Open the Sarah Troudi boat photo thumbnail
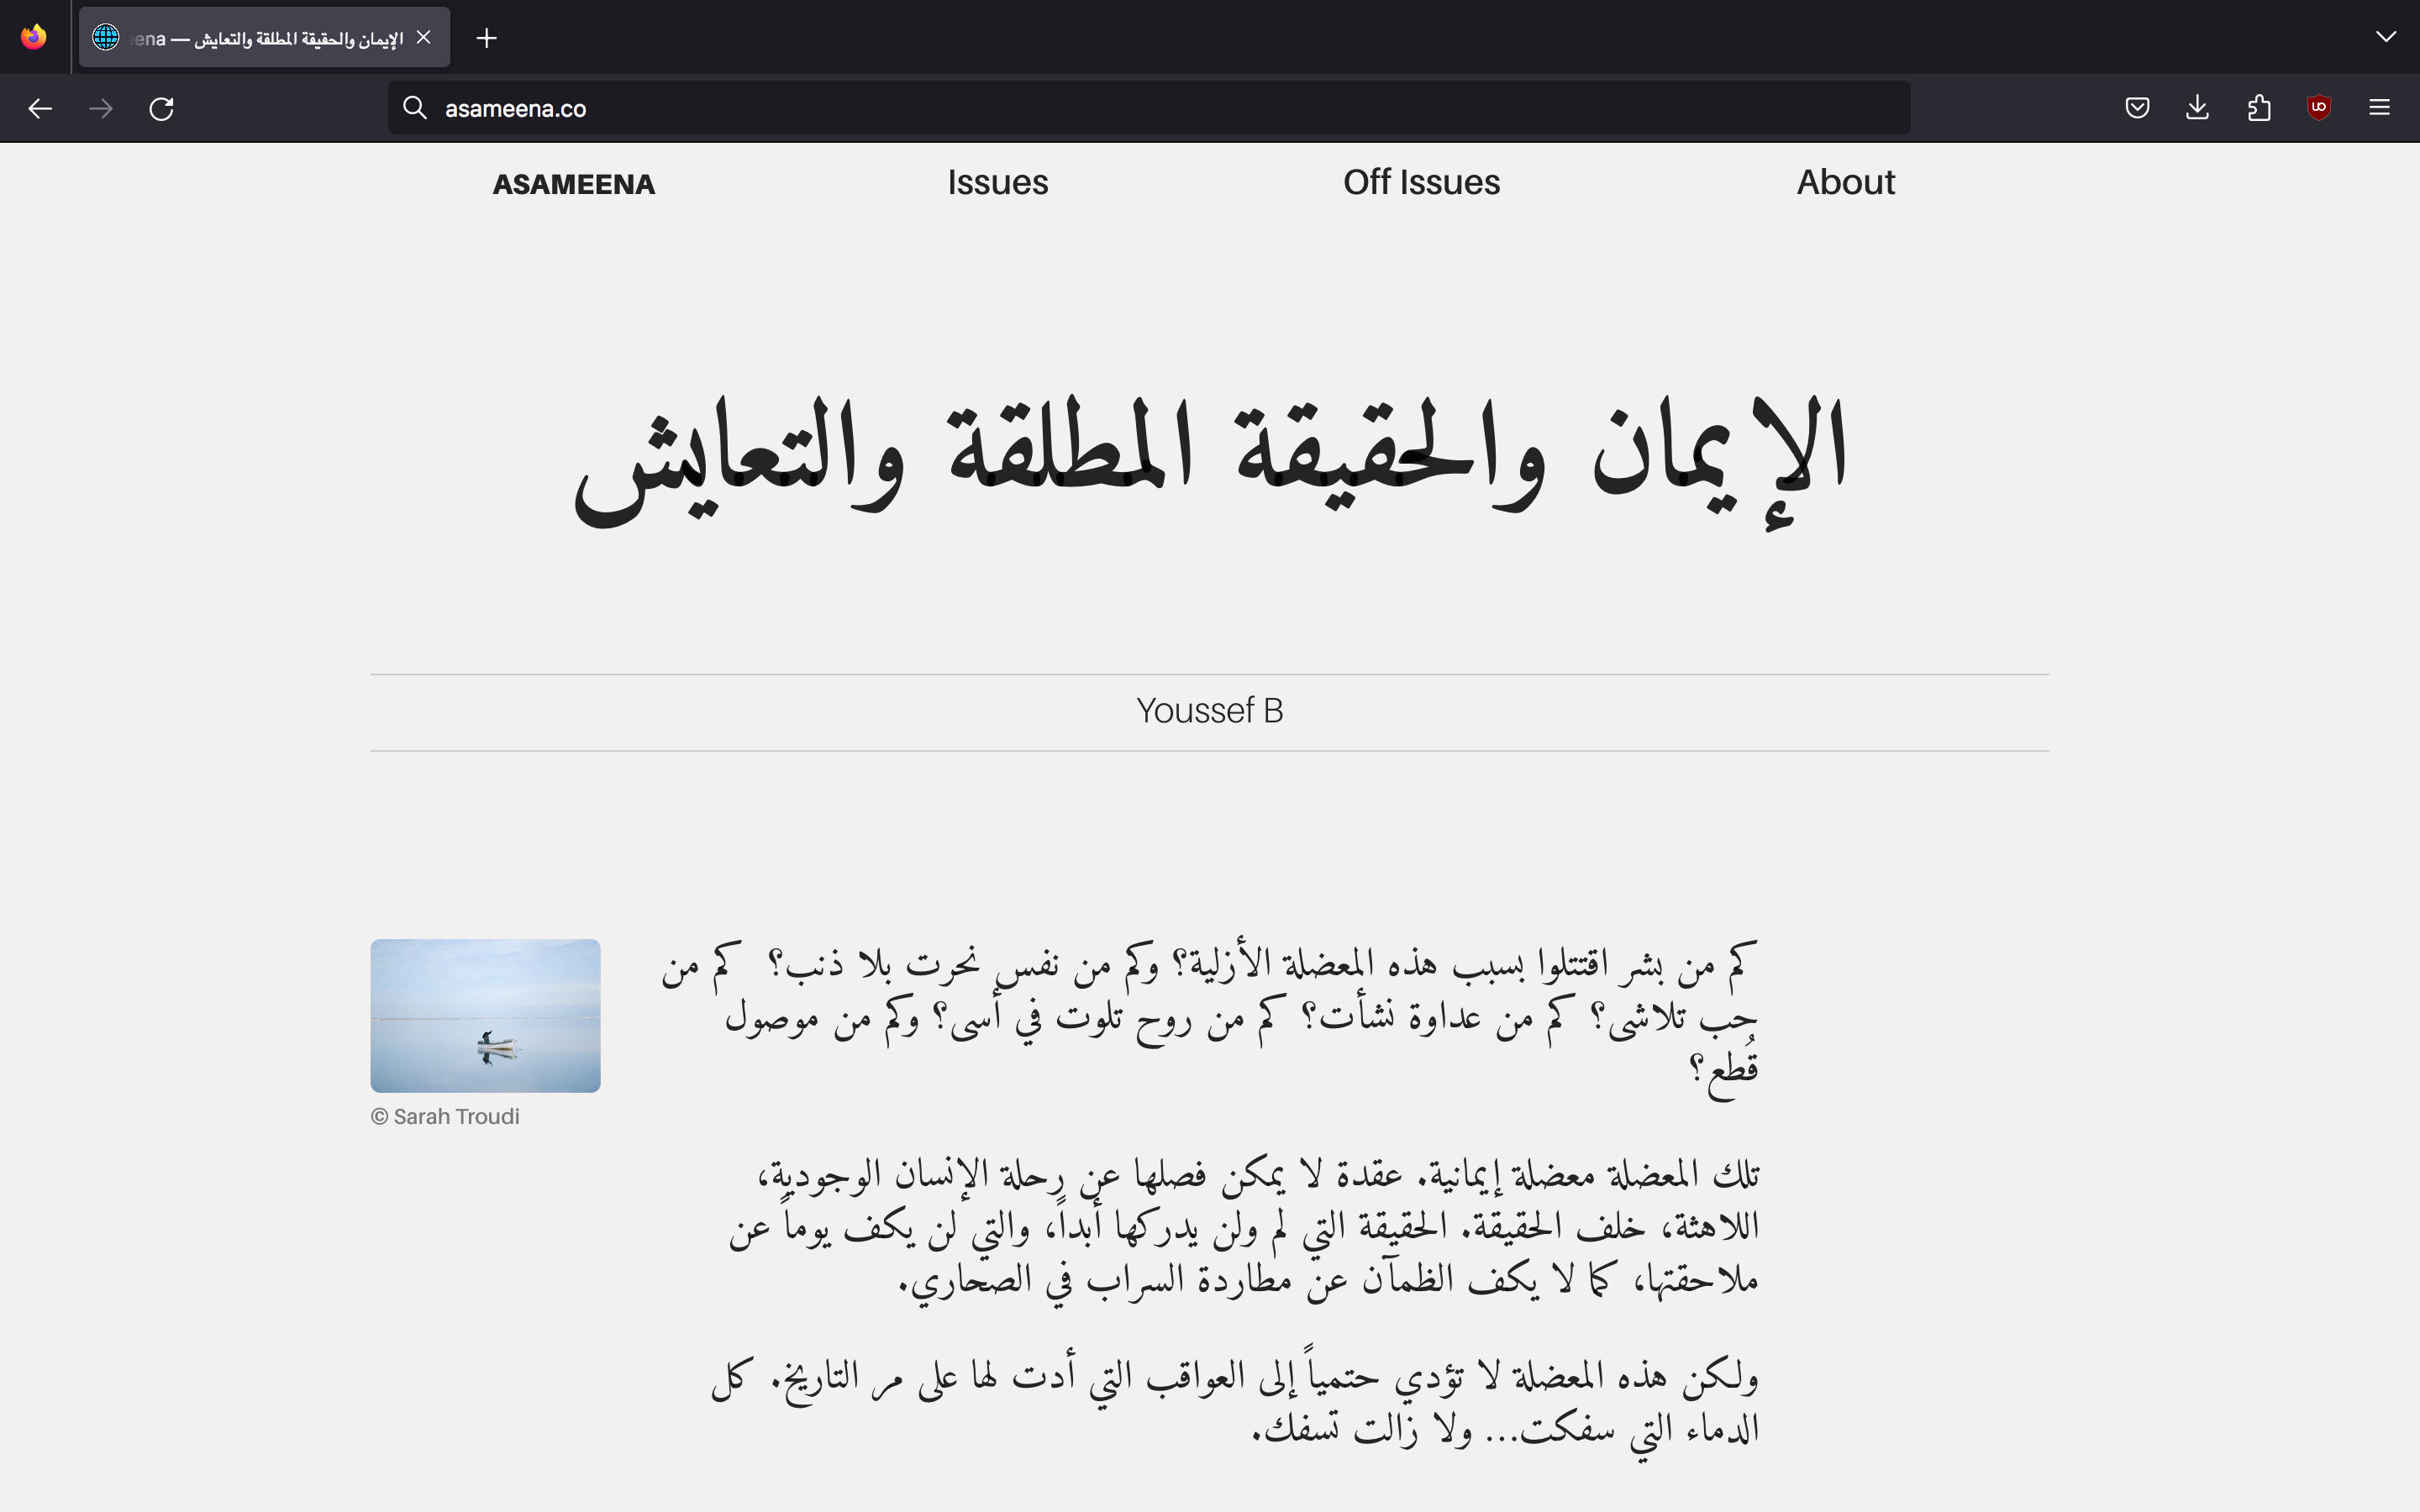 (x=485, y=1015)
